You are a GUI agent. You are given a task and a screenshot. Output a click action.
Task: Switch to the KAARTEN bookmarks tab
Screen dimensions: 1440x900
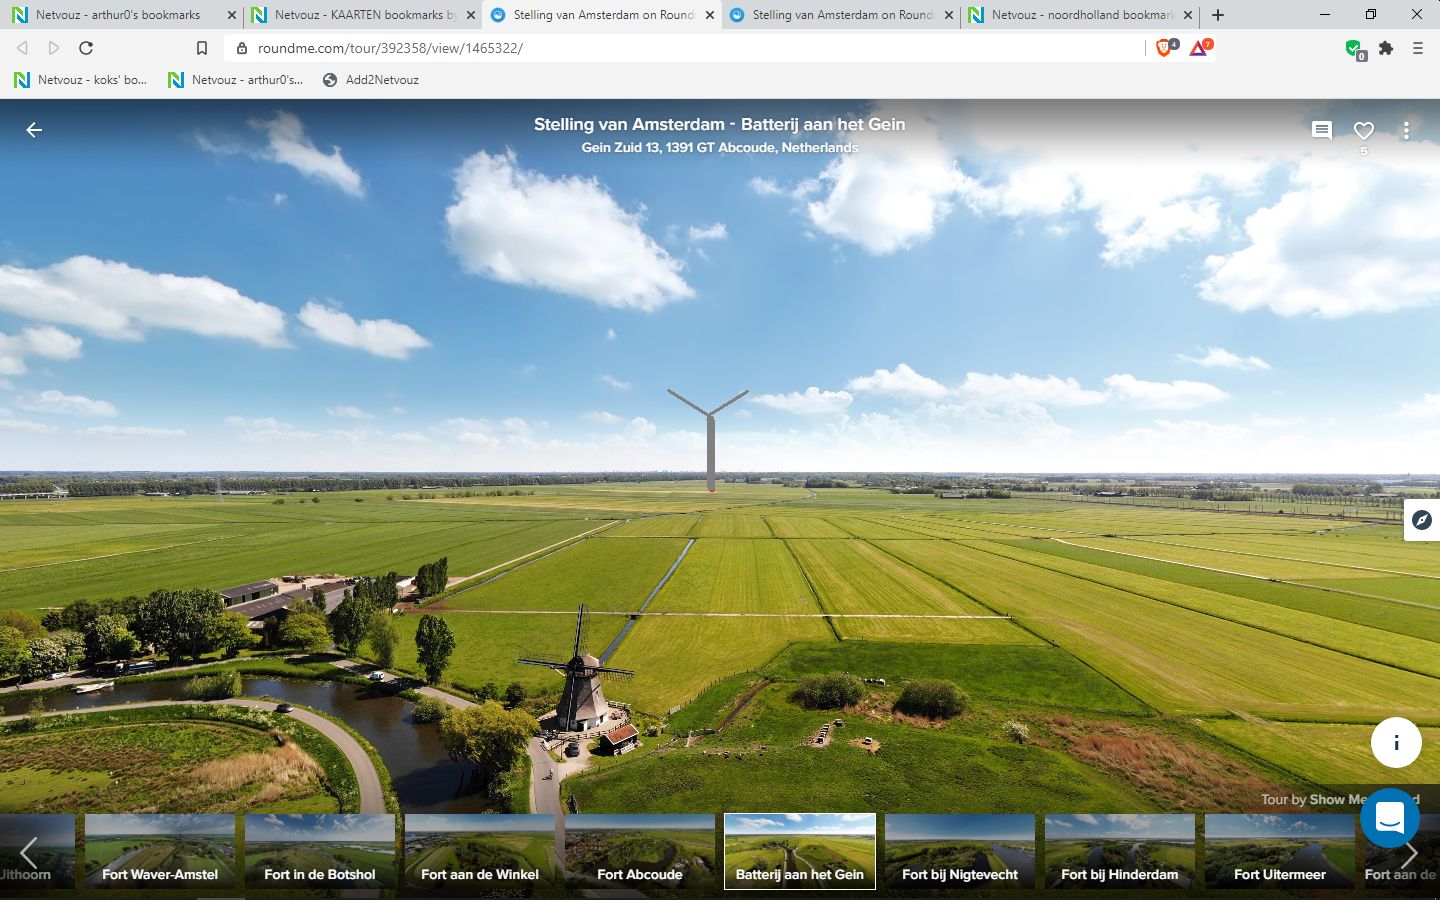(x=358, y=15)
